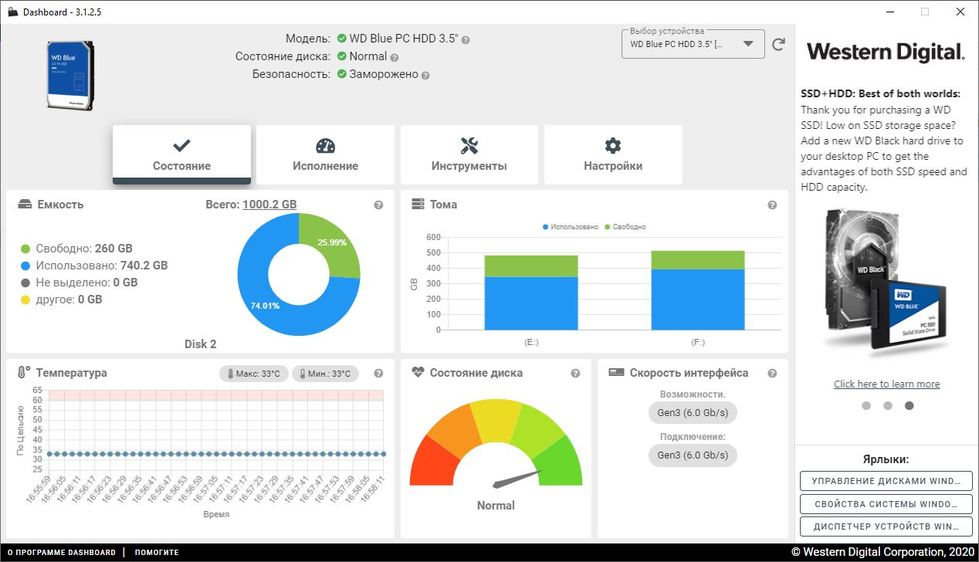Click the 'Click here to learn more' link
Image resolution: width=979 pixels, height=562 pixels.
point(886,384)
